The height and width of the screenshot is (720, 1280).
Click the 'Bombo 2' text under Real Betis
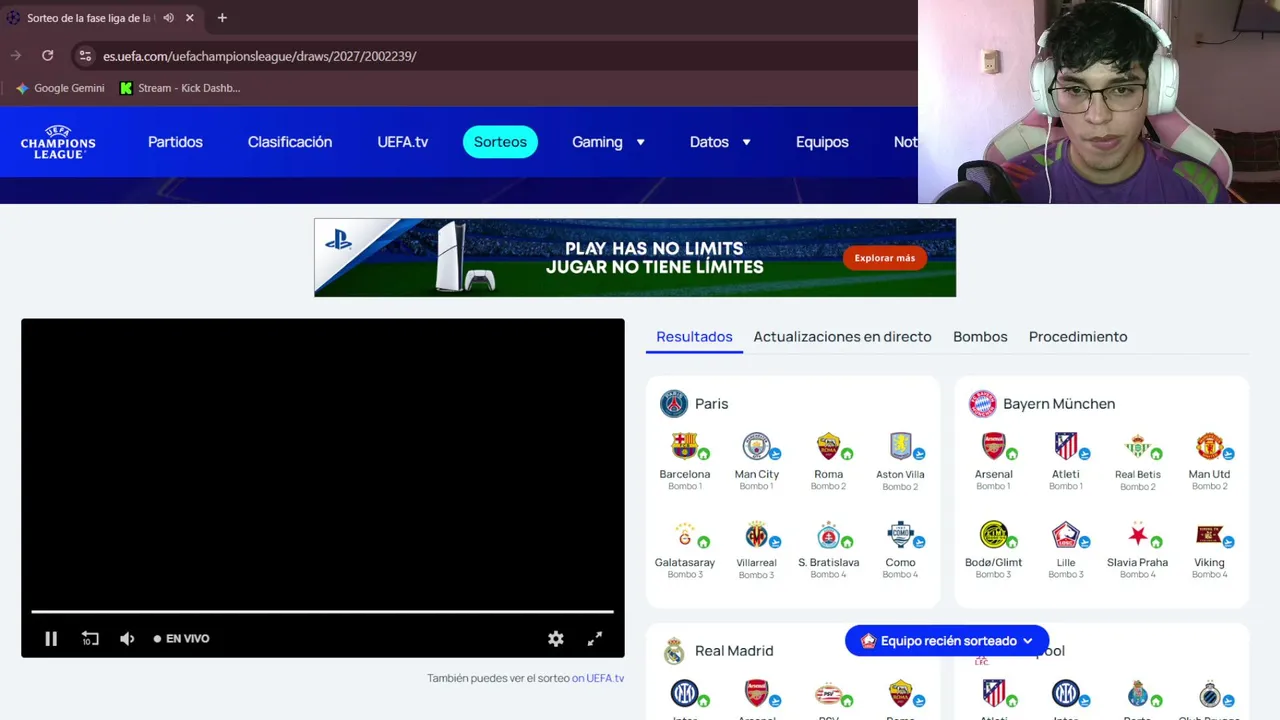click(1137, 487)
